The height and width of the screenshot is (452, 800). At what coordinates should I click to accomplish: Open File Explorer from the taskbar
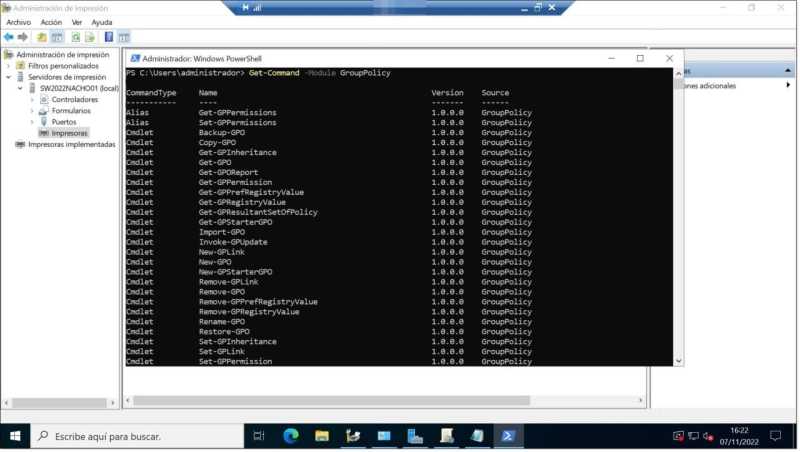click(322, 436)
